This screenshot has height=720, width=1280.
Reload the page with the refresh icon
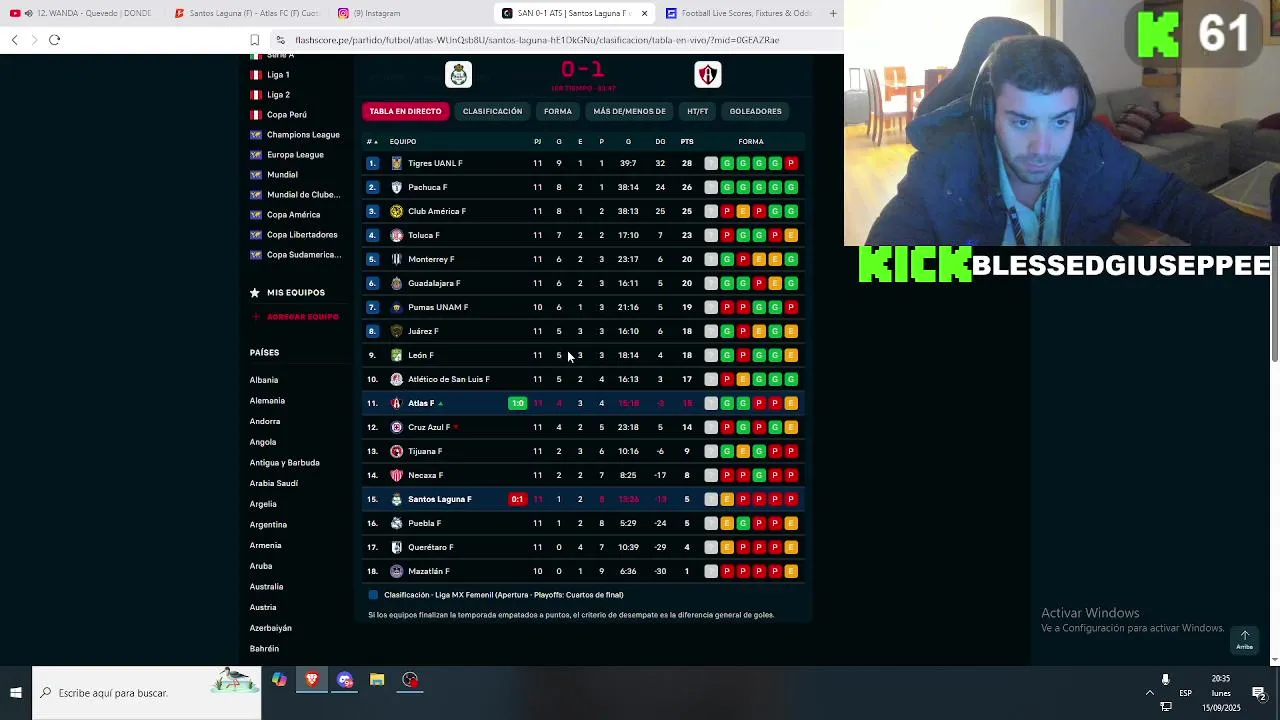[54, 40]
